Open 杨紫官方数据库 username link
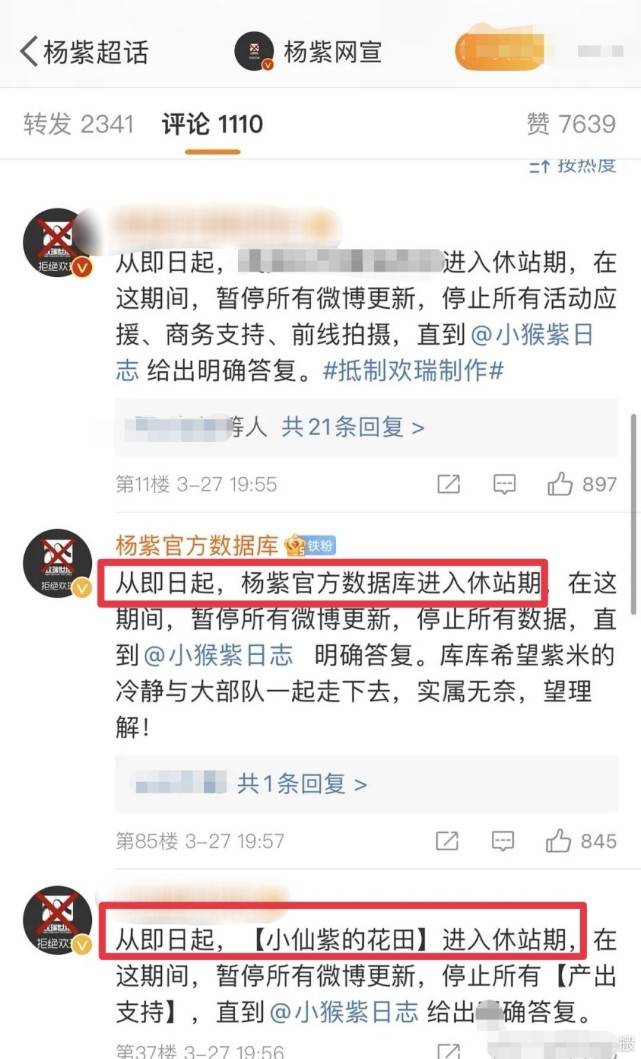The height and width of the screenshot is (1059, 641). pos(197,545)
